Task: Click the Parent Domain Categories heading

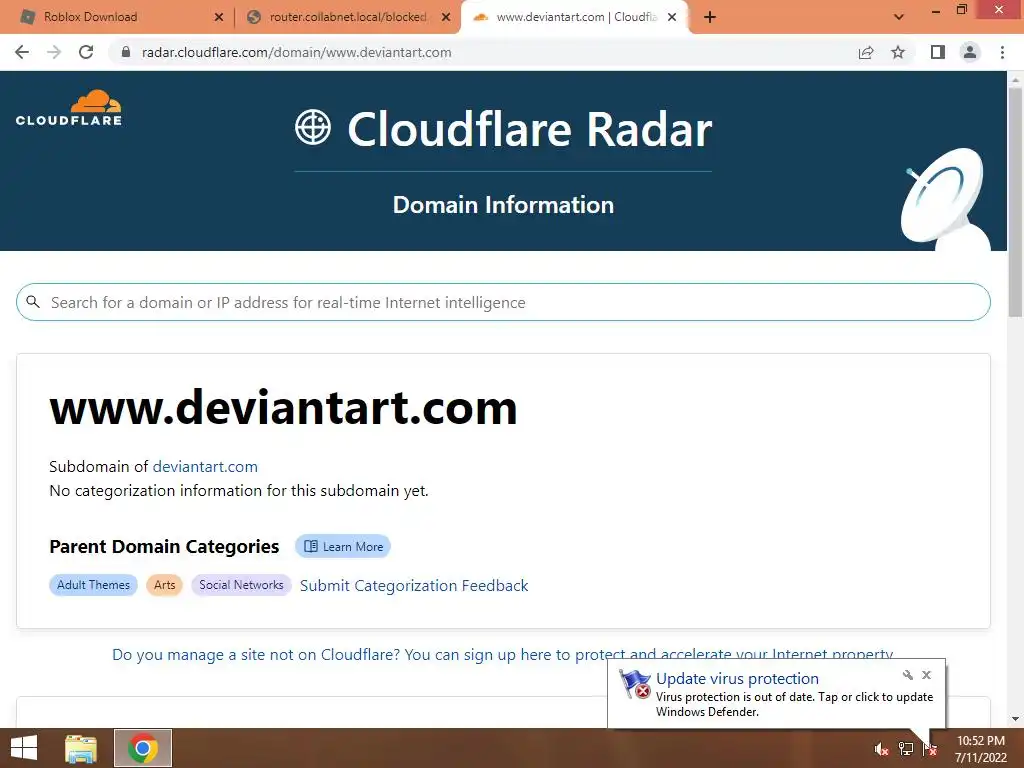Action: pos(164,546)
